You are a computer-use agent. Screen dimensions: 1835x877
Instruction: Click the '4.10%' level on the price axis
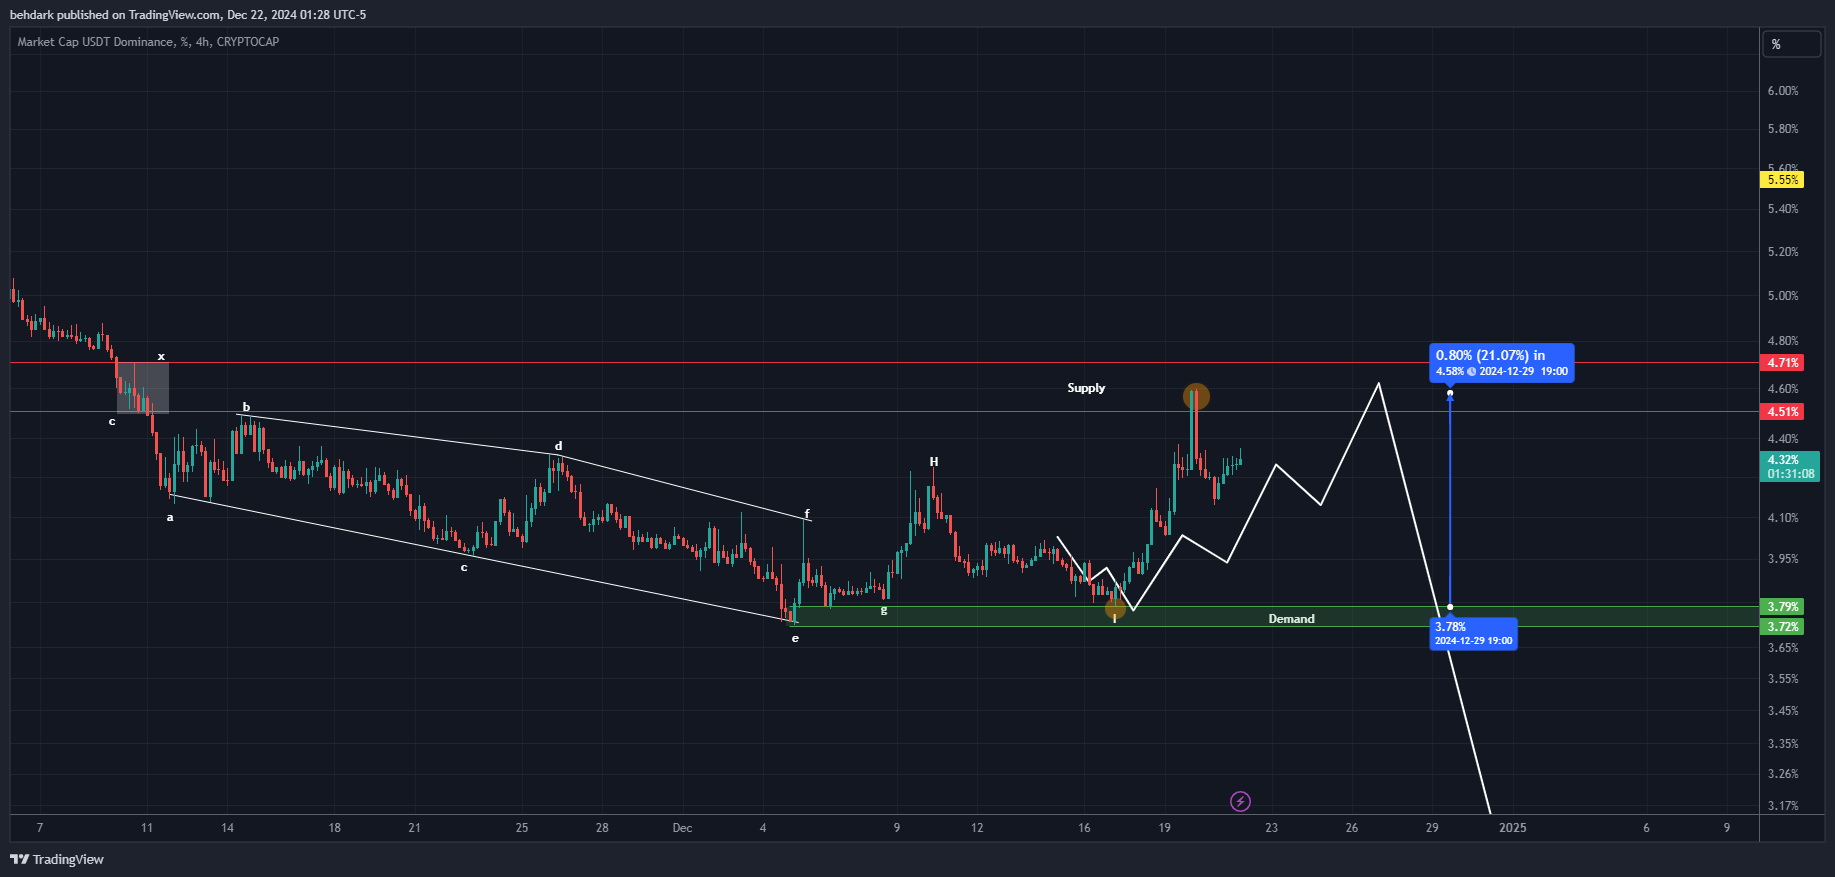[x=1783, y=518]
